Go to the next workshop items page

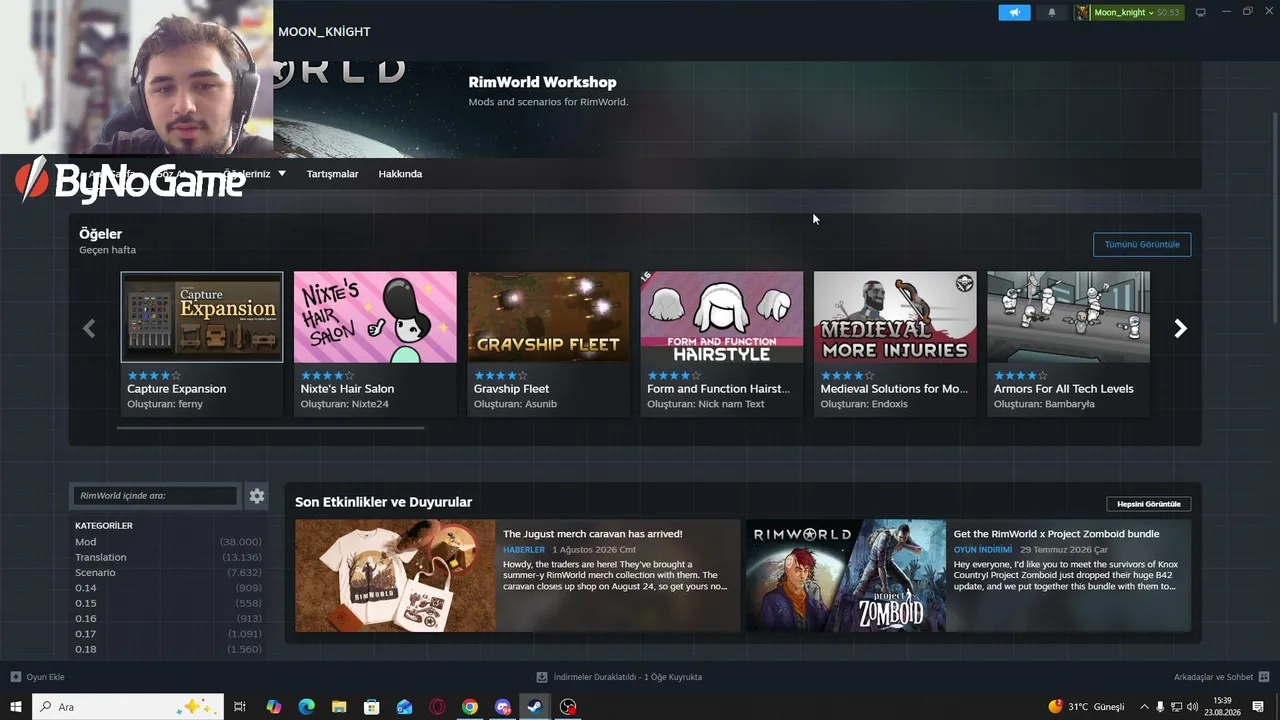pos(1180,328)
